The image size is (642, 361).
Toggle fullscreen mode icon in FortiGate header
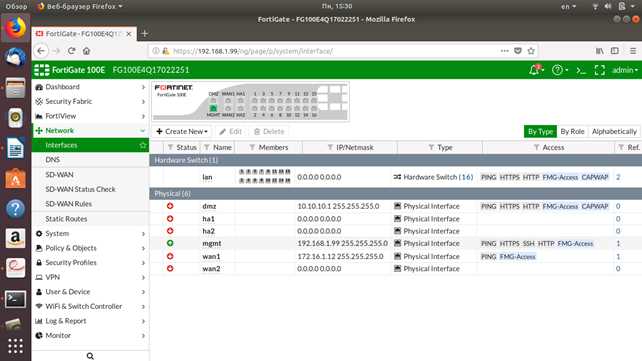point(599,70)
